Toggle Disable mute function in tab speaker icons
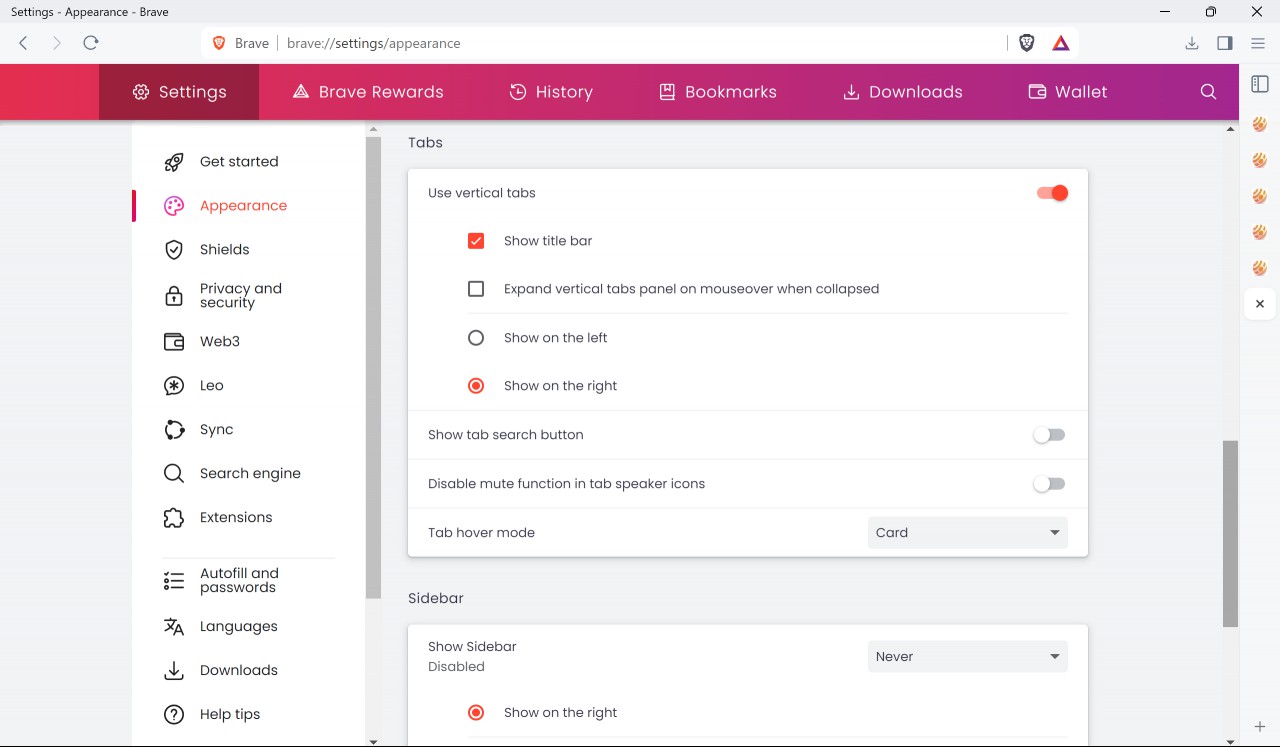 [1049, 484]
